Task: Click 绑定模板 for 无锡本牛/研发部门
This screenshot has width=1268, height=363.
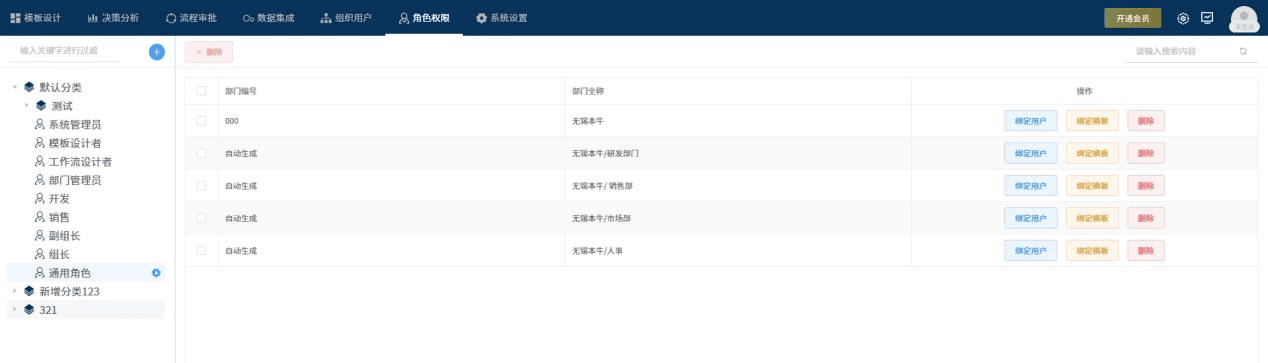Action: (1092, 153)
